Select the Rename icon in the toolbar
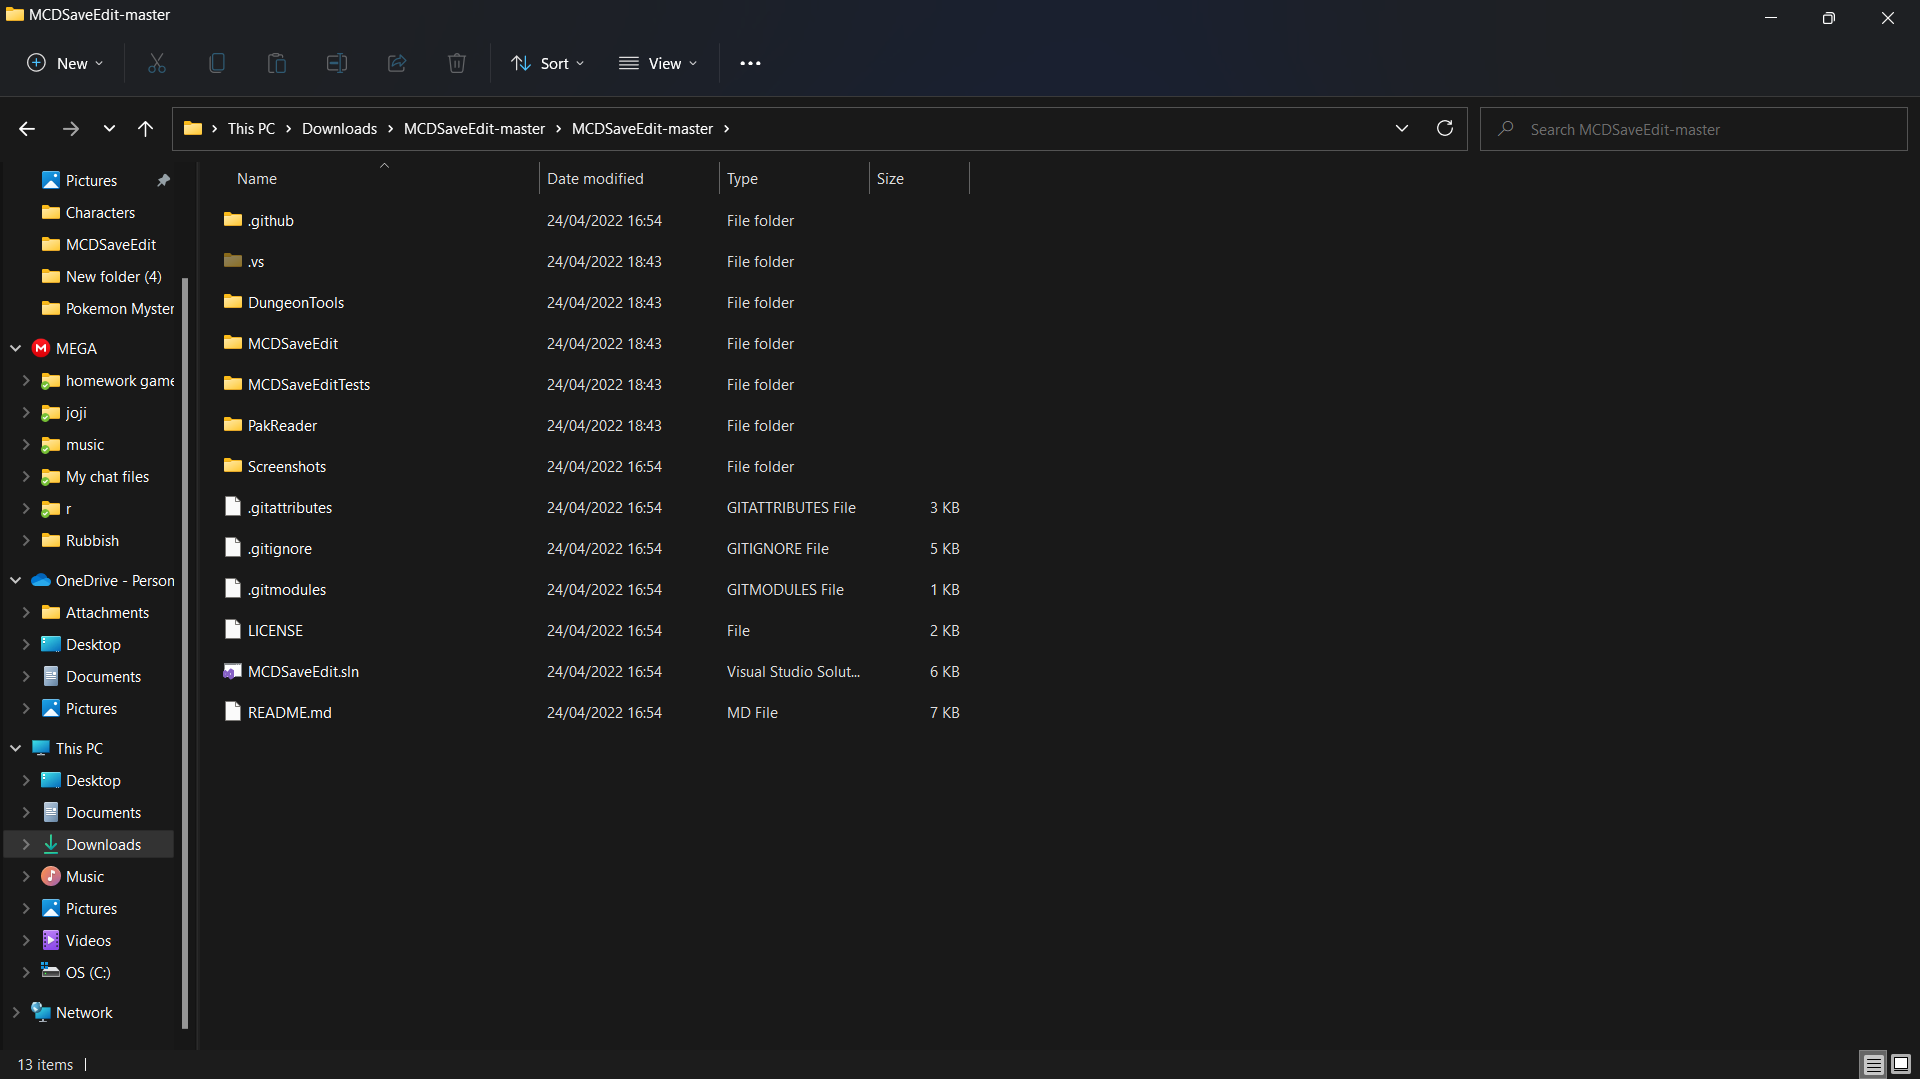Viewport: 1920px width, 1079px height. [336, 63]
